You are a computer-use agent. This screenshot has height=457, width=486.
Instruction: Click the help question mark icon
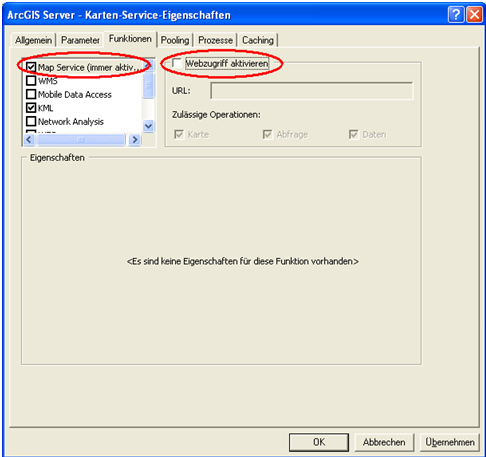click(x=456, y=15)
